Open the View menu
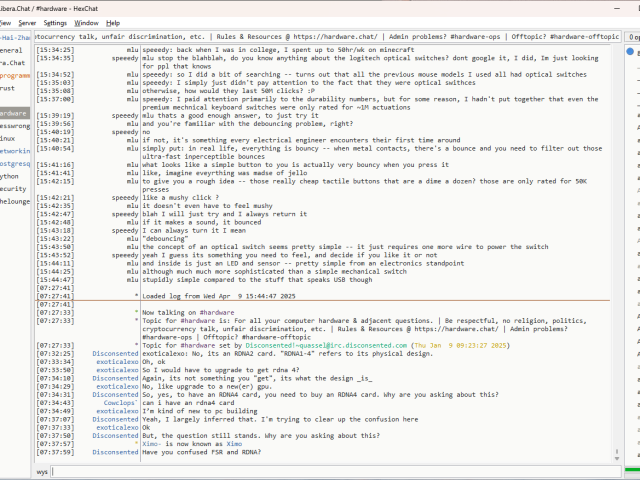Image resolution: width=640 pixels, height=480 pixels. click(x=5, y=22)
